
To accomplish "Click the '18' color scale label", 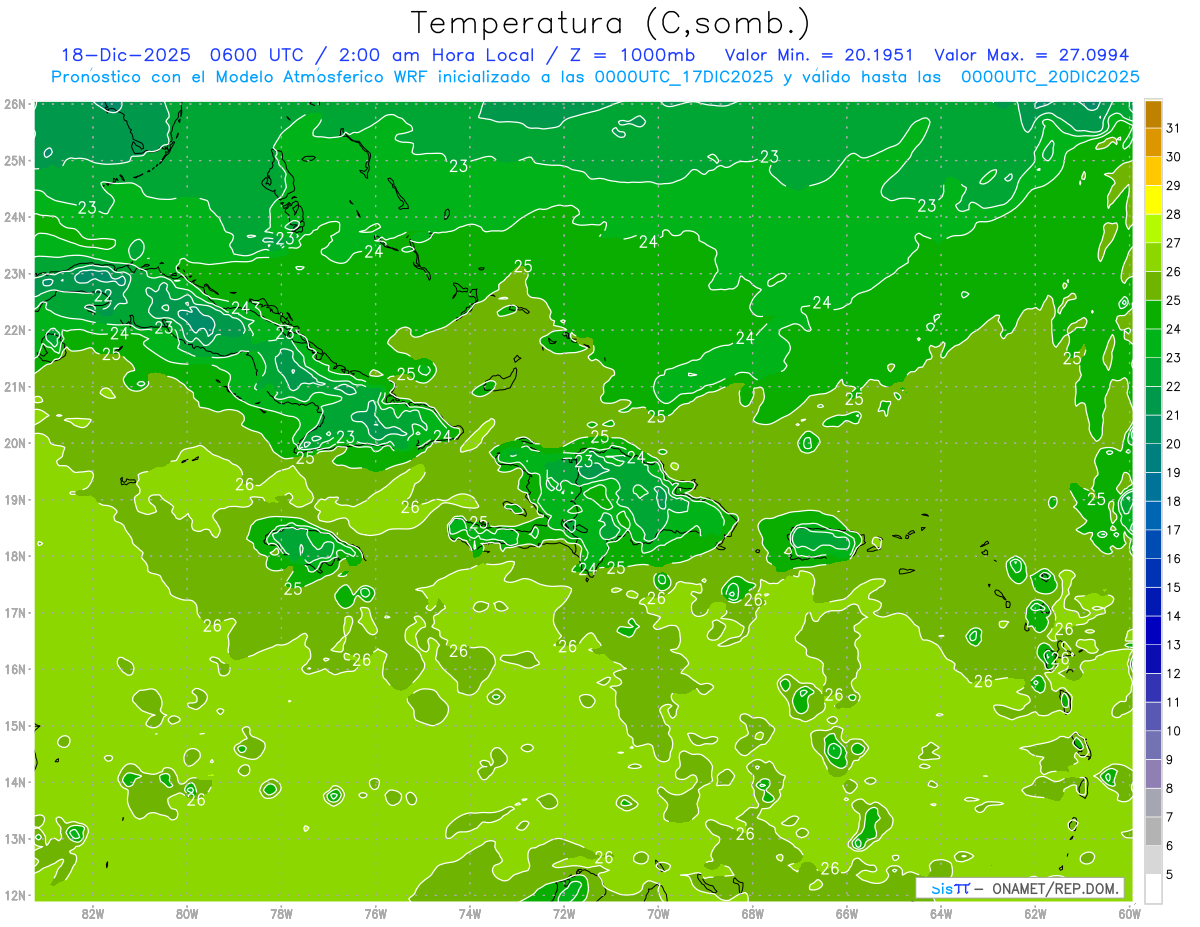I will tap(1173, 501).
